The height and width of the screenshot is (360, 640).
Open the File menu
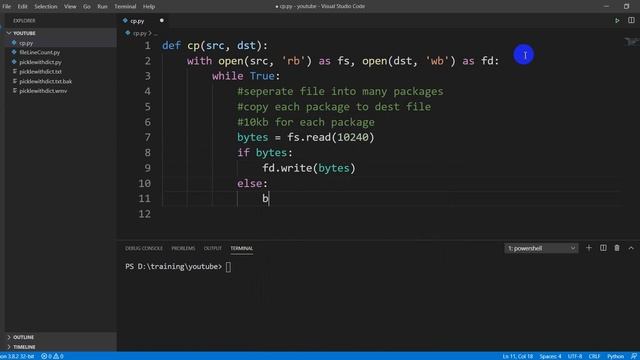coord(7,7)
